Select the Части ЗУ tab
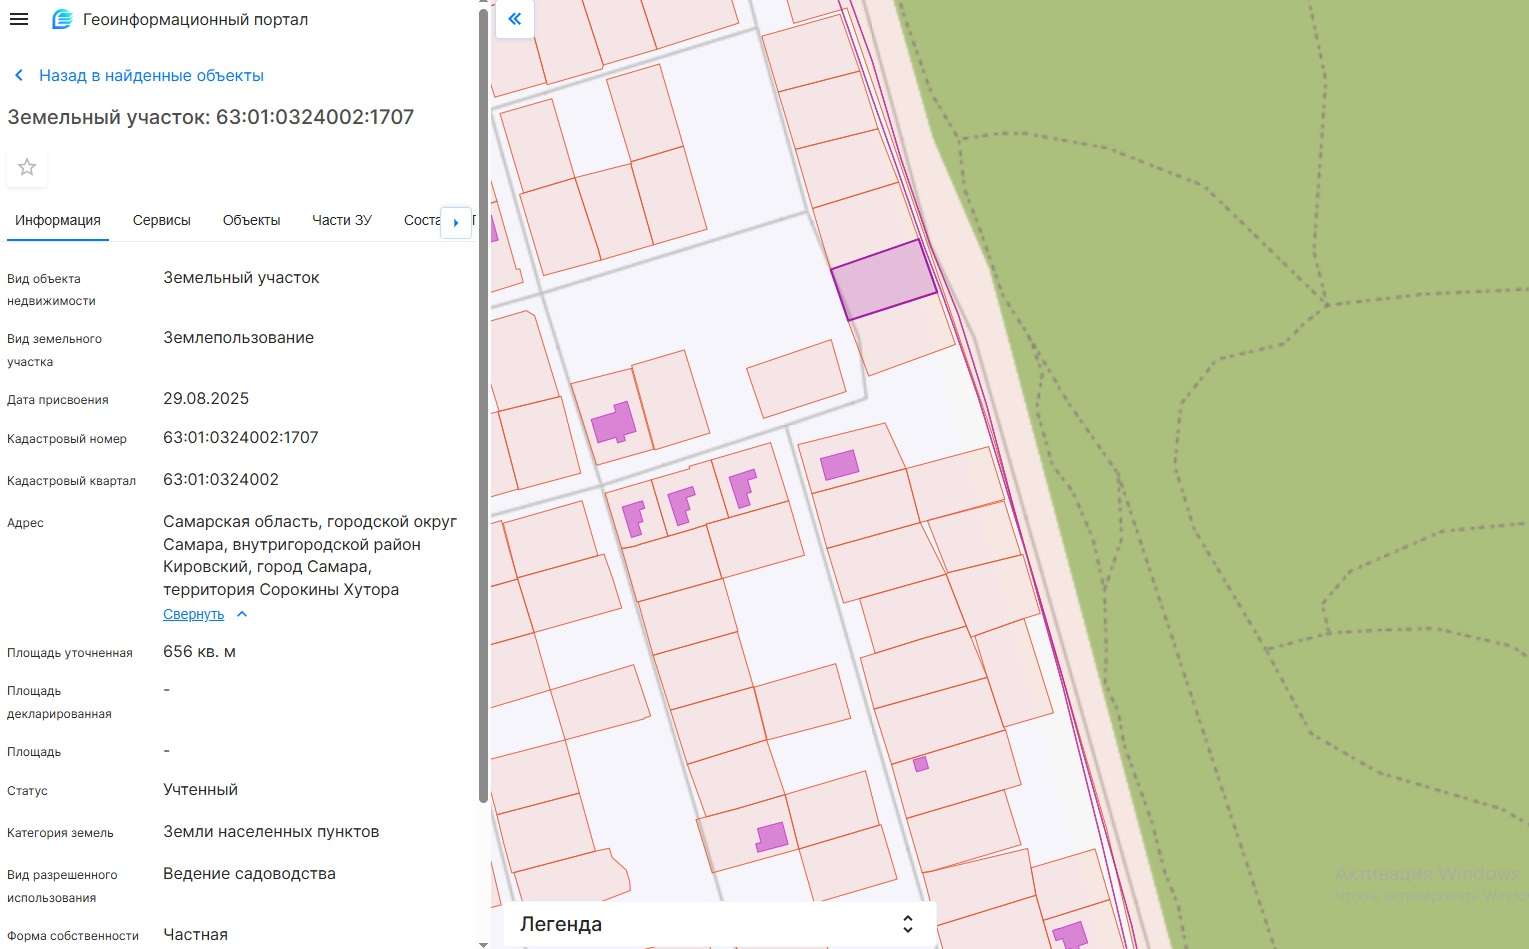This screenshot has height=949, width=1529. [x=341, y=220]
